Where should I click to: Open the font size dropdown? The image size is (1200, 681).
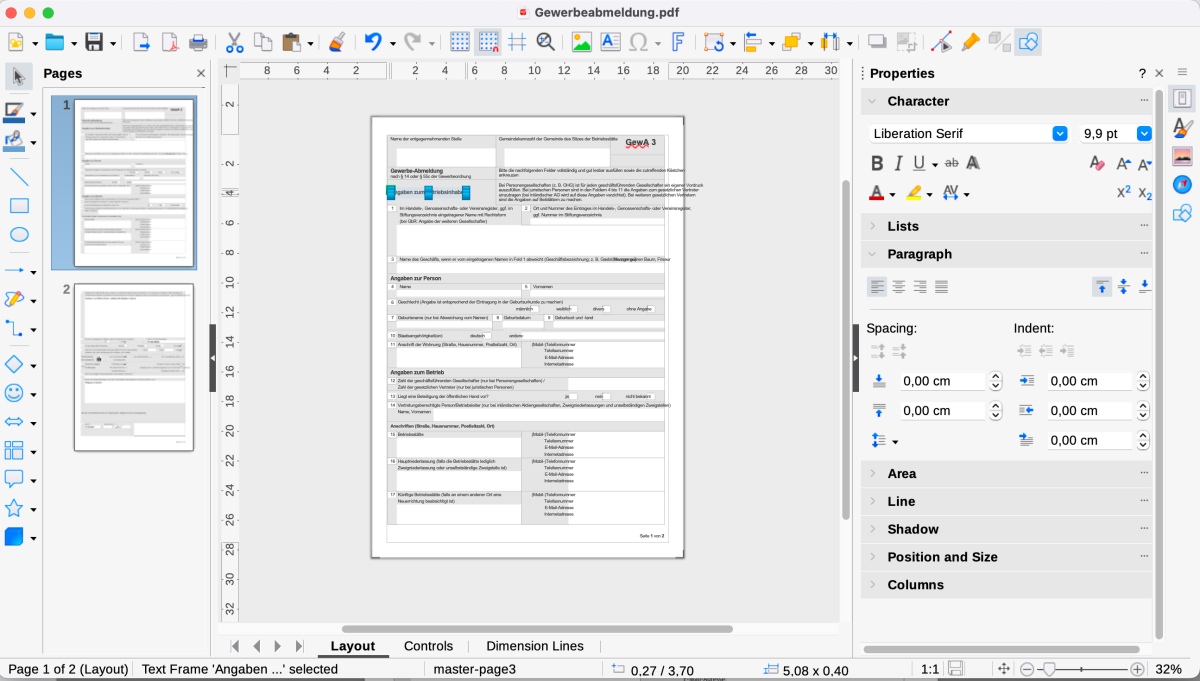[x=1144, y=133]
